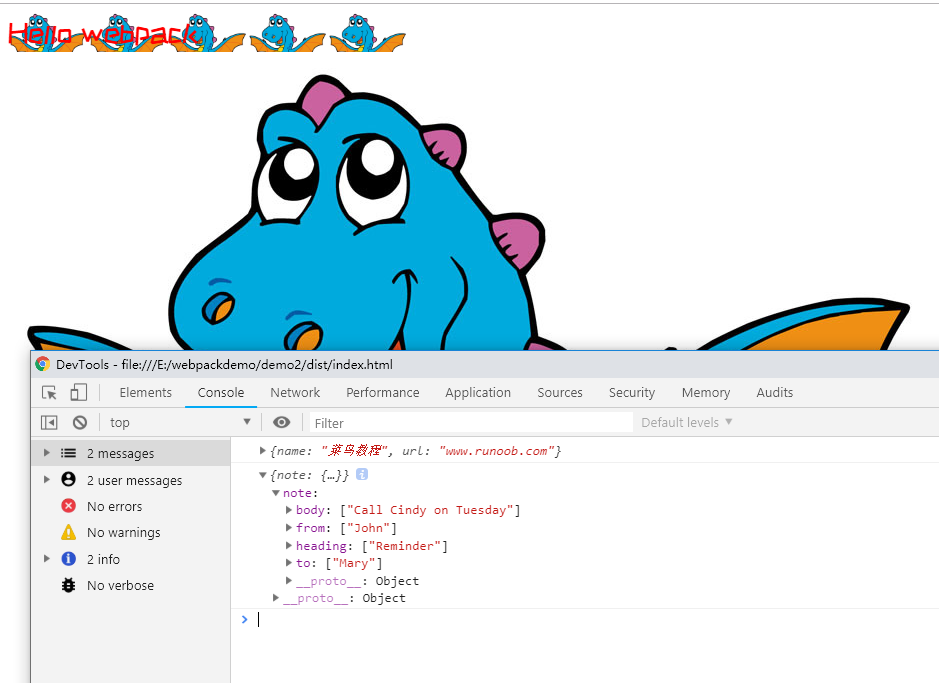Expand the 2 info group
Viewport: 939px width, 683px height.
(x=47, y=558)
